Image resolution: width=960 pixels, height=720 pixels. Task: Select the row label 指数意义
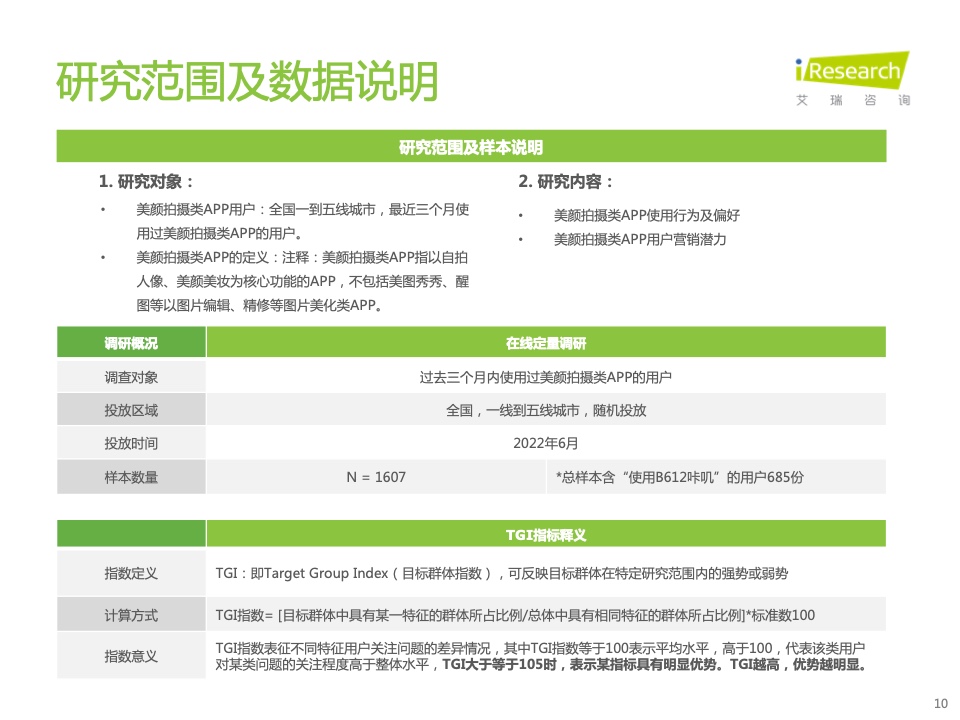click(131, 656)
